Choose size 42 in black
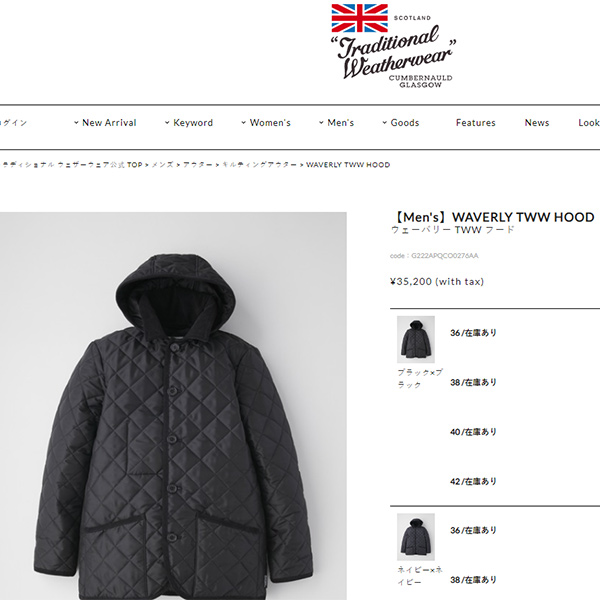The height and width of the screenshot is (600, 600). [473, 481]
